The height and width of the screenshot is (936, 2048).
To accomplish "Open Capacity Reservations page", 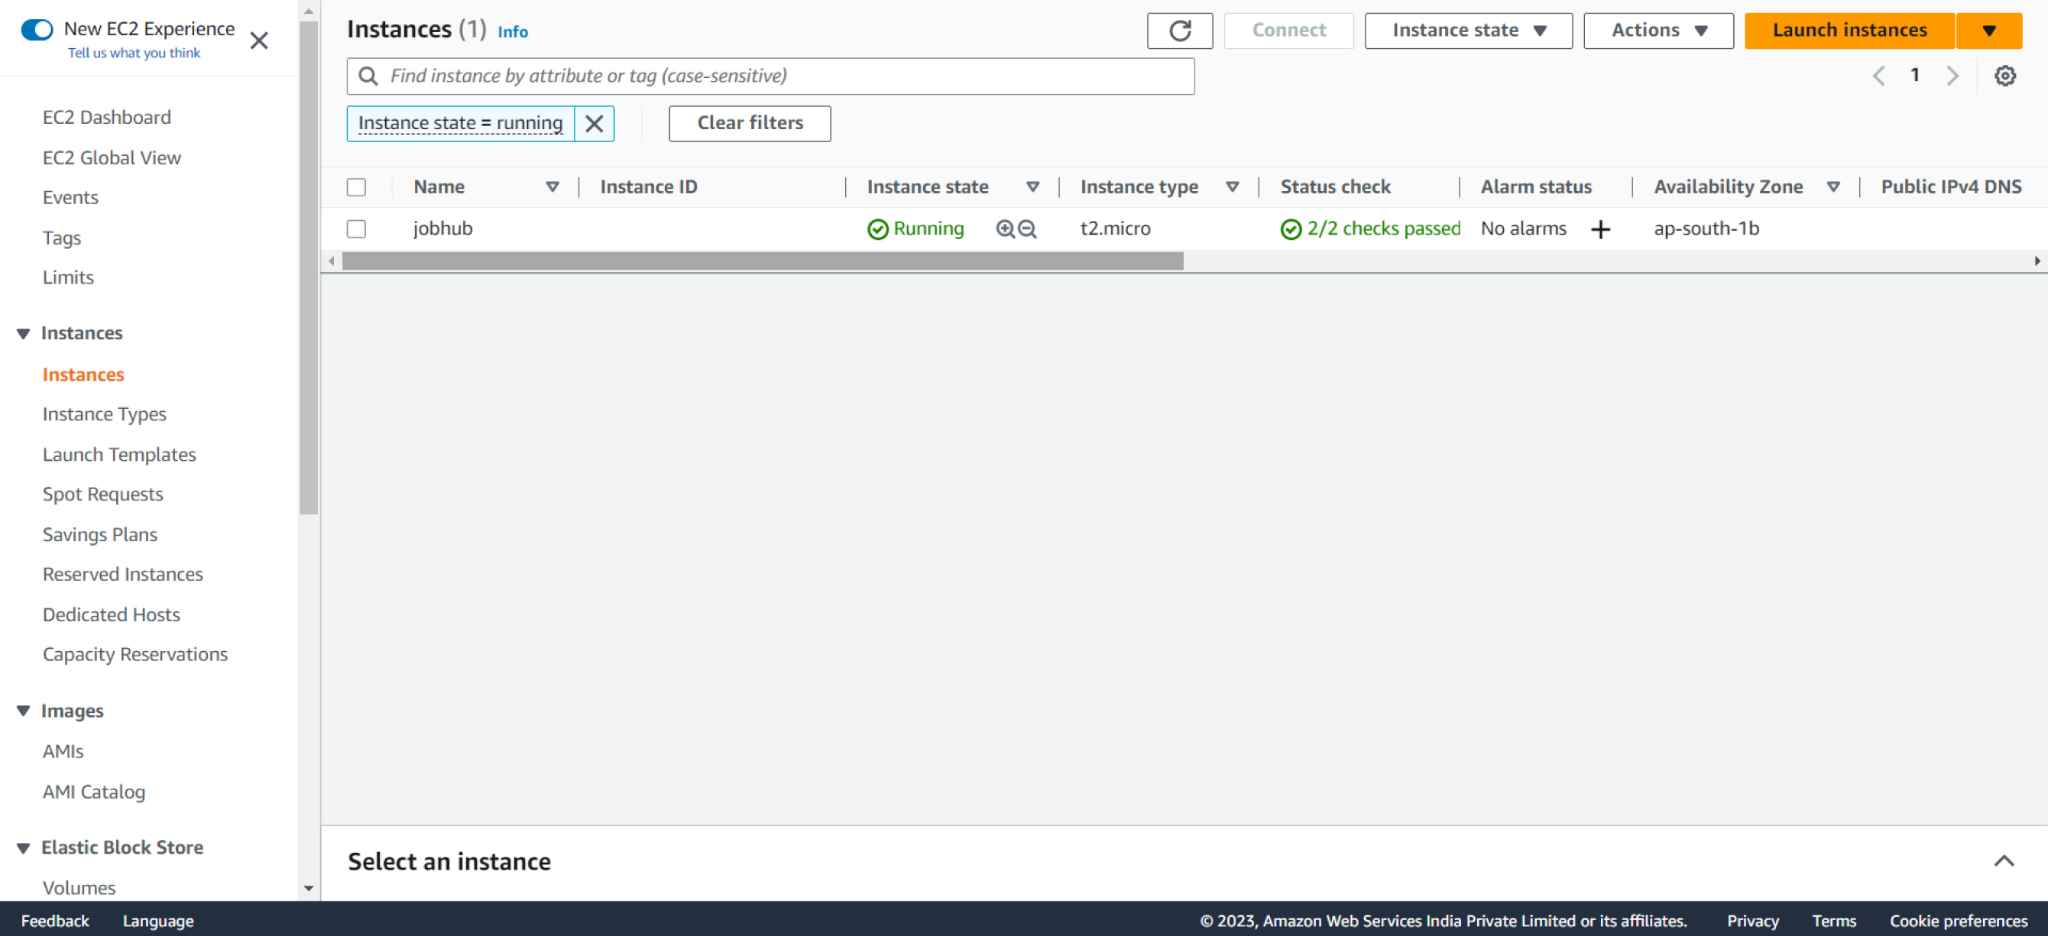I will (135, 654).
